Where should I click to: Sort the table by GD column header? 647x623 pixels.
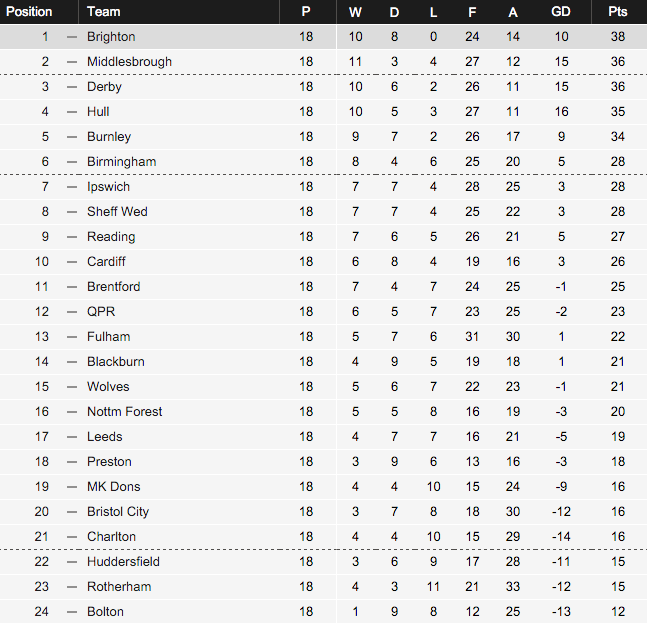[561, 12]
